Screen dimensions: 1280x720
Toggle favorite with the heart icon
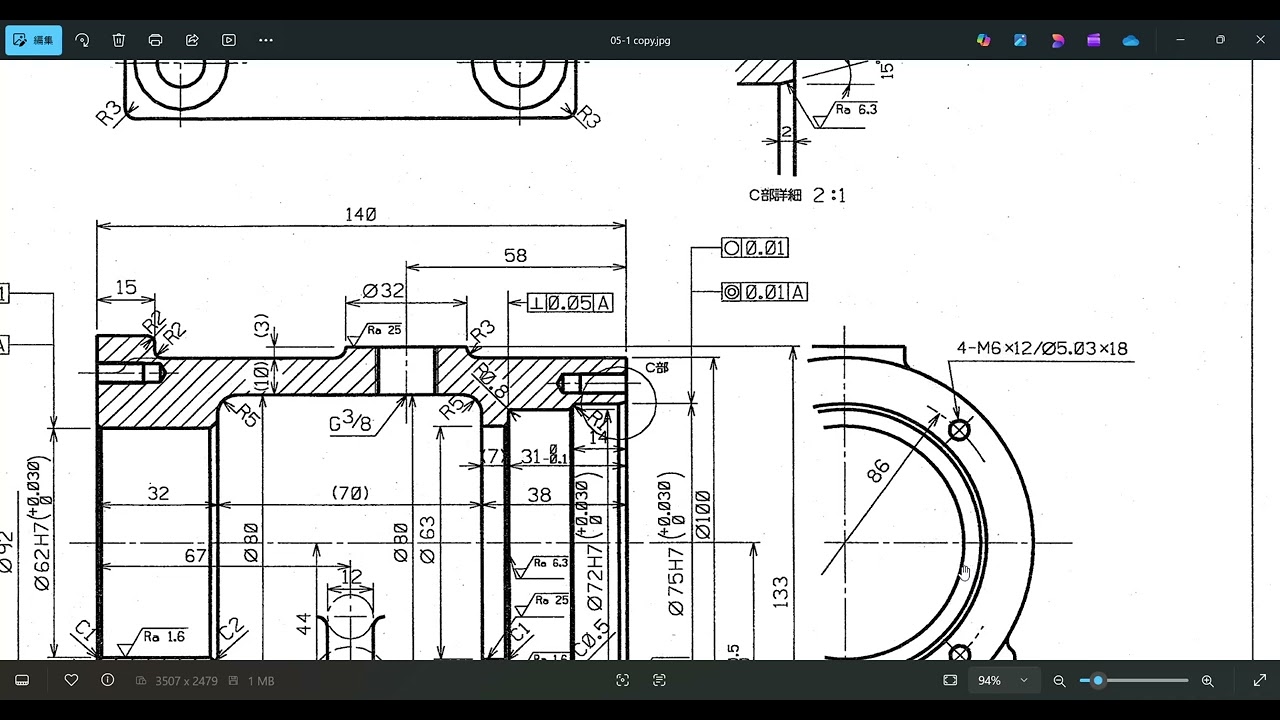pos(71,680)
